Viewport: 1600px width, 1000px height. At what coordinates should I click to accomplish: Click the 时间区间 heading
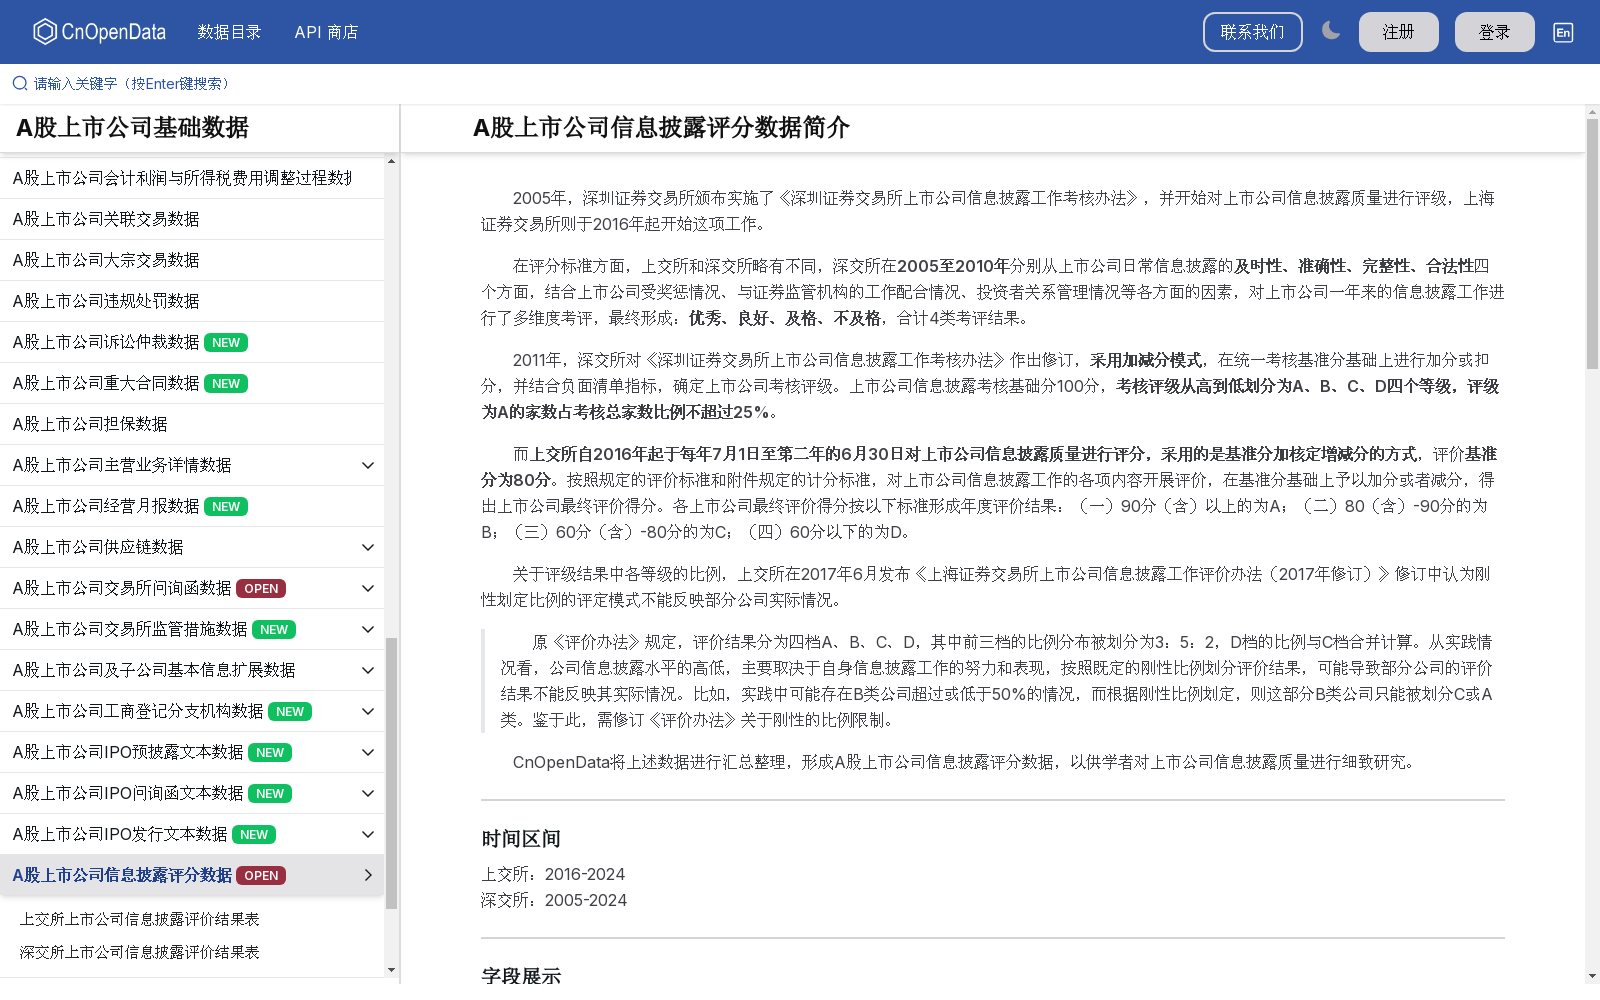pyautogui.click(x=521, y=839)
